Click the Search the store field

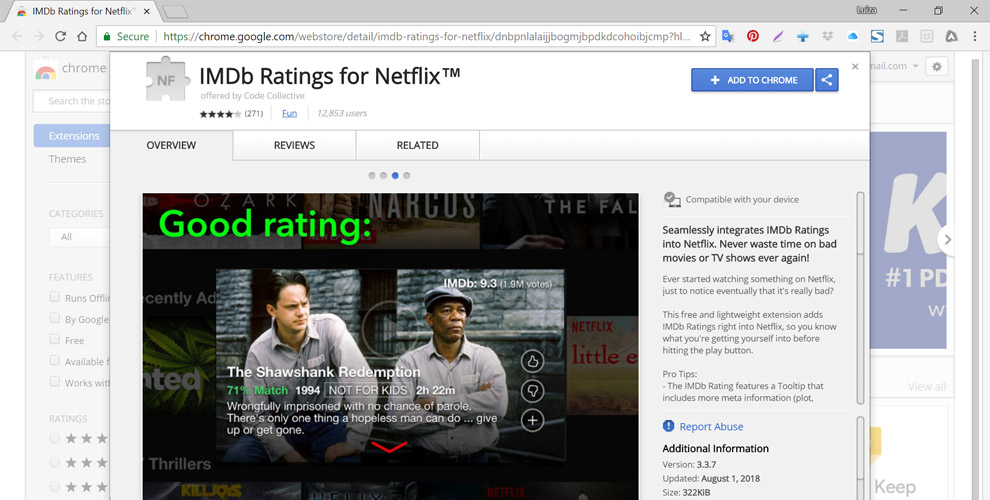(x=72, y=101)
